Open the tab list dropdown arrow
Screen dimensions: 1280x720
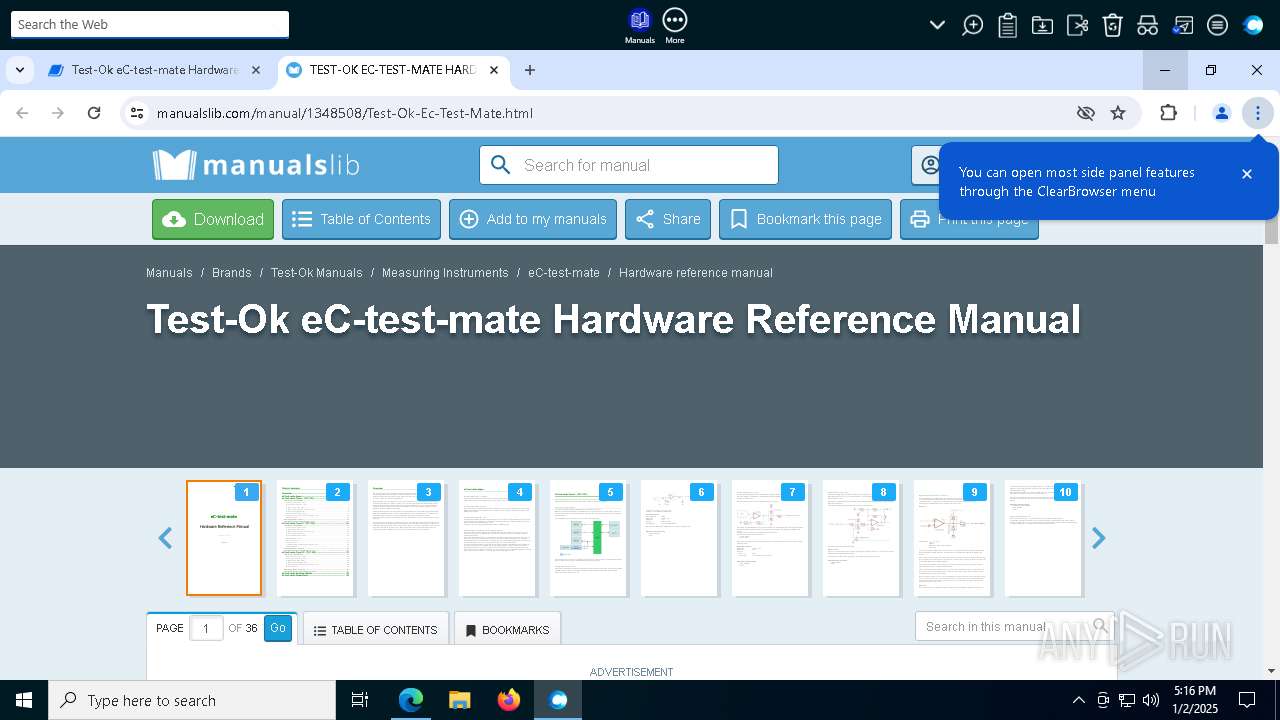pos(19,70)
